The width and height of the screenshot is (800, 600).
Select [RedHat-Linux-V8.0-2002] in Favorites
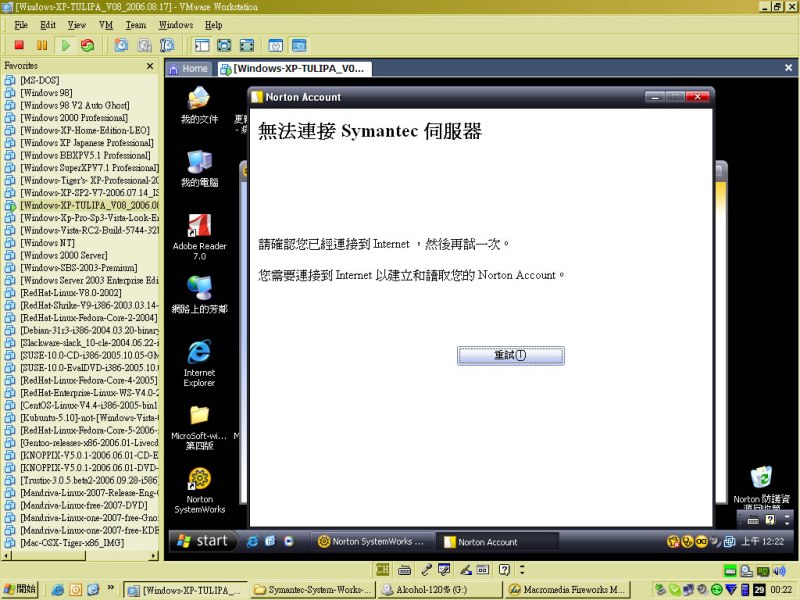(x=70, y=293)
